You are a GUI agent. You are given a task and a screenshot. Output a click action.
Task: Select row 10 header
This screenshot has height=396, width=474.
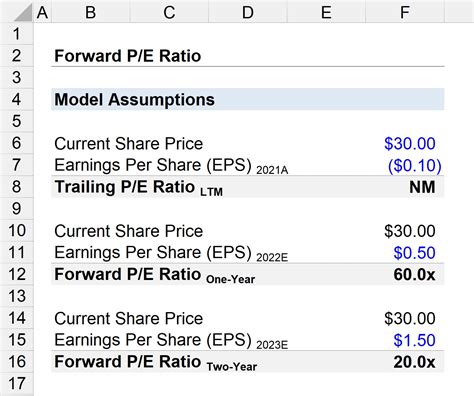click(x=17, y=230)
